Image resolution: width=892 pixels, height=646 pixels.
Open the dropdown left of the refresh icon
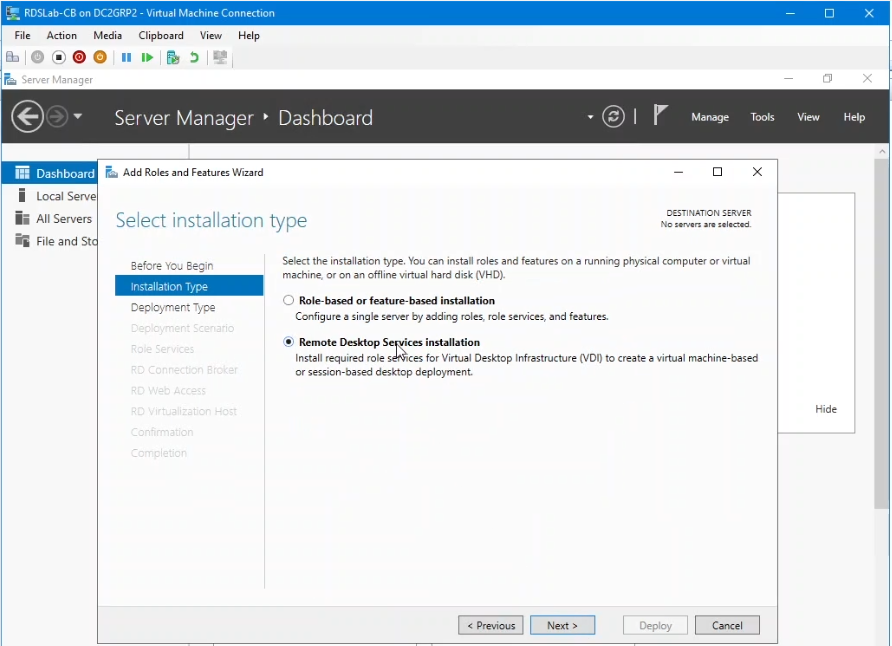click(x=590, y=117)
